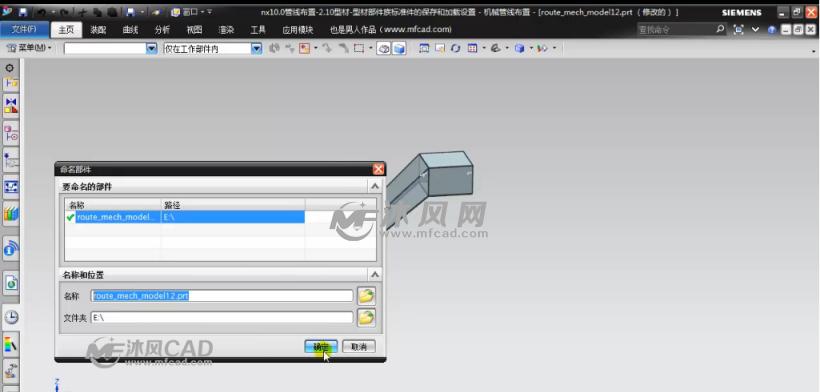Open the Reuse Library books icon

[11, 213]
